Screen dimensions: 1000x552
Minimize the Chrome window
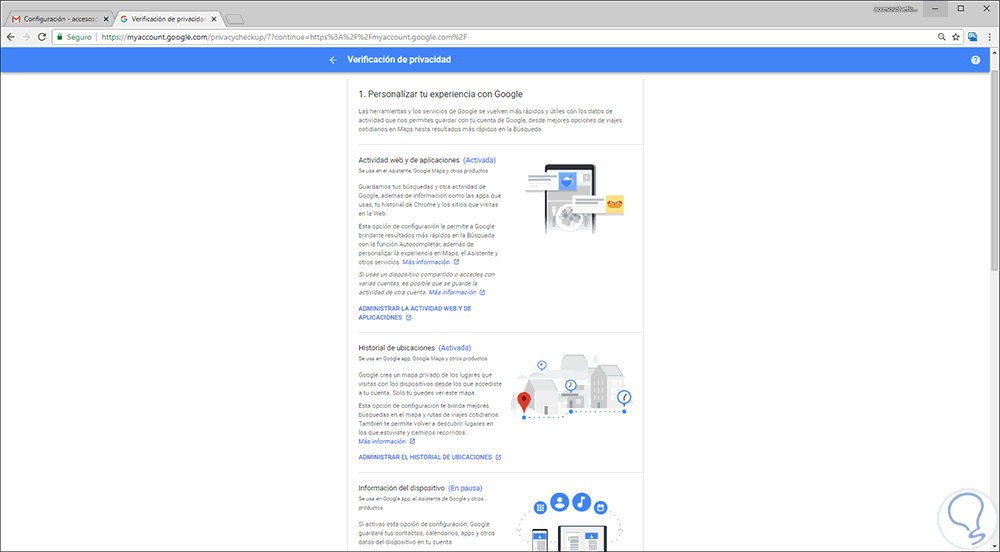coord(936,9)
